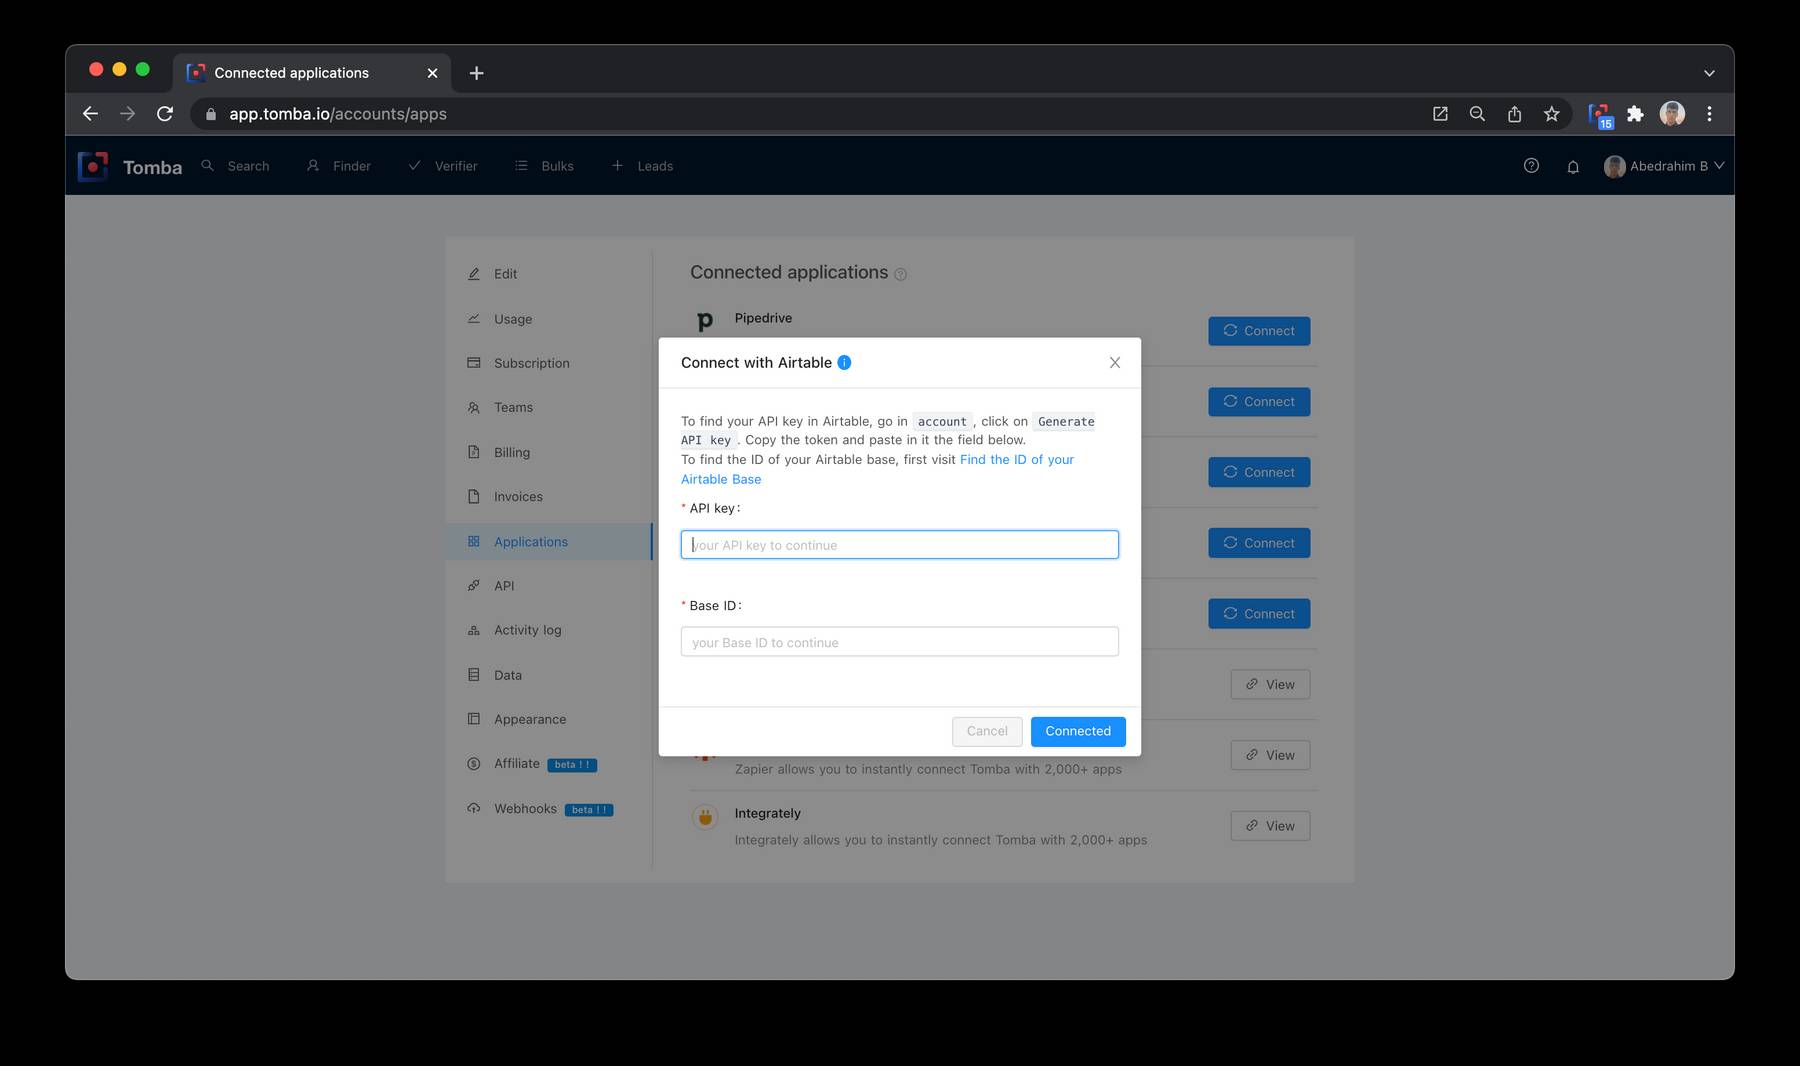Open a new browser tab
This screenshot has height=1066, width=1800.
[x=477, y=73]
